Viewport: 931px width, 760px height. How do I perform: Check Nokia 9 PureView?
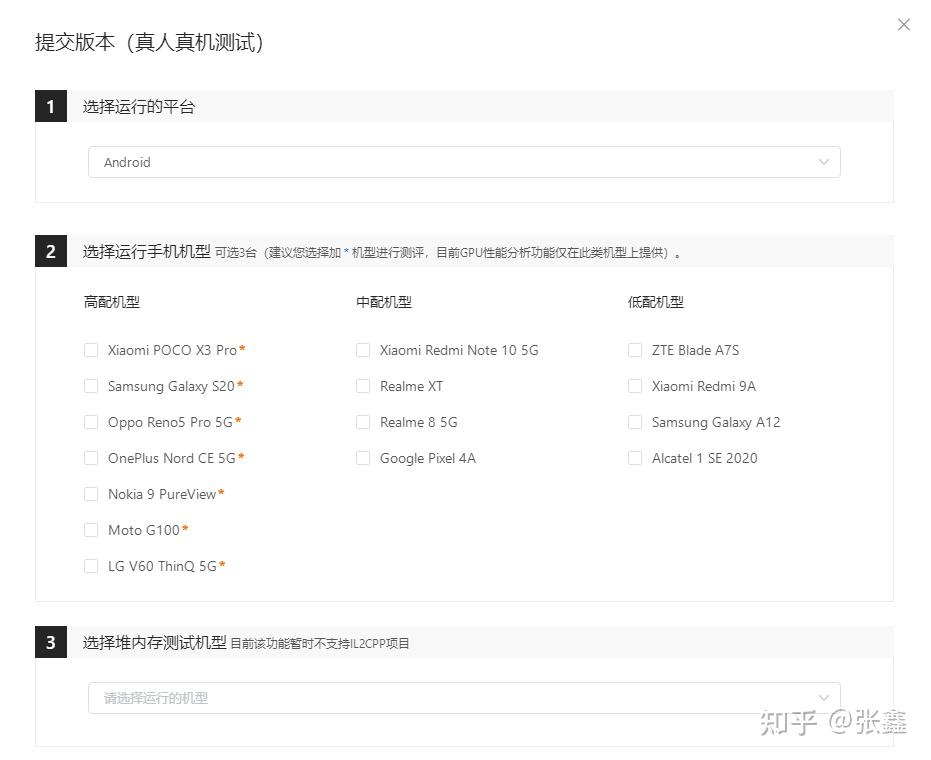[91, 494]
